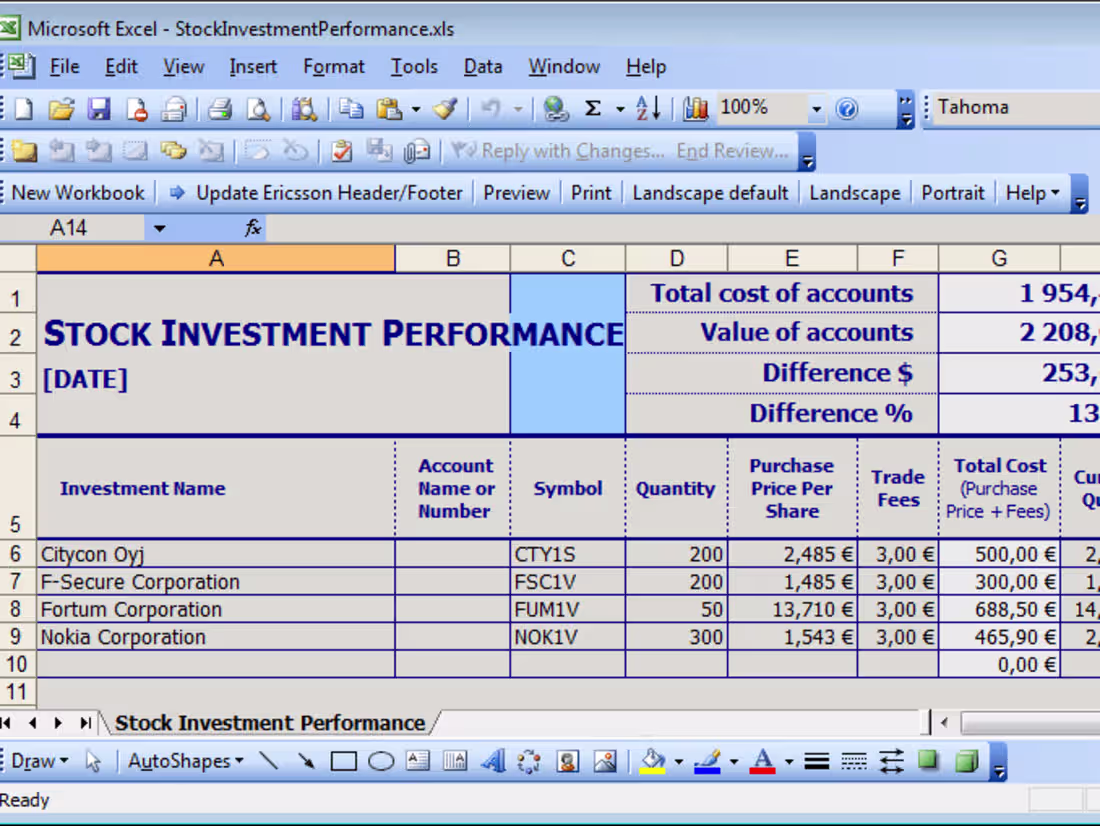The height and width of the screenshot is (826, 1100).
Task: Insert a Text Box
Action: pos(417,761)
